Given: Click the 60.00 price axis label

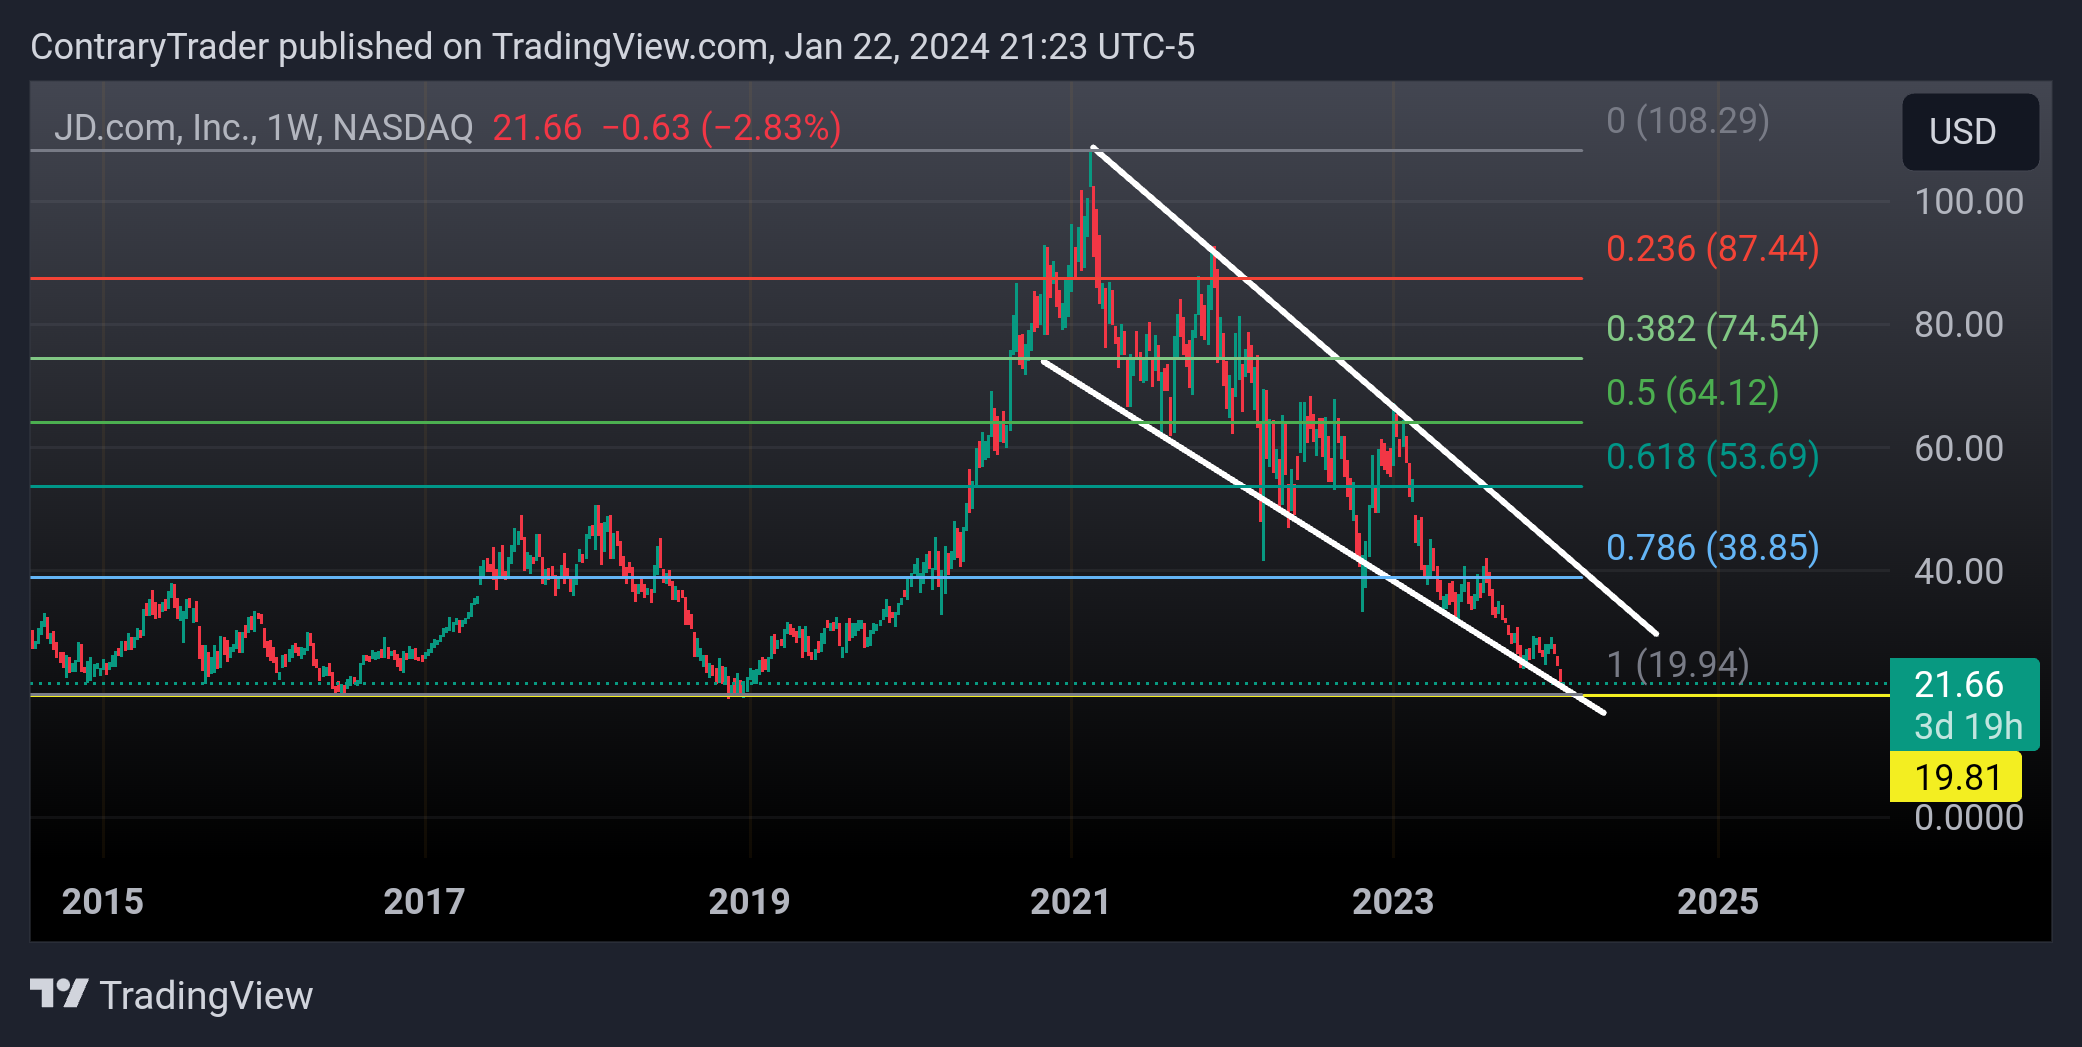Looking at the screenshot, I should (1958, 449).
